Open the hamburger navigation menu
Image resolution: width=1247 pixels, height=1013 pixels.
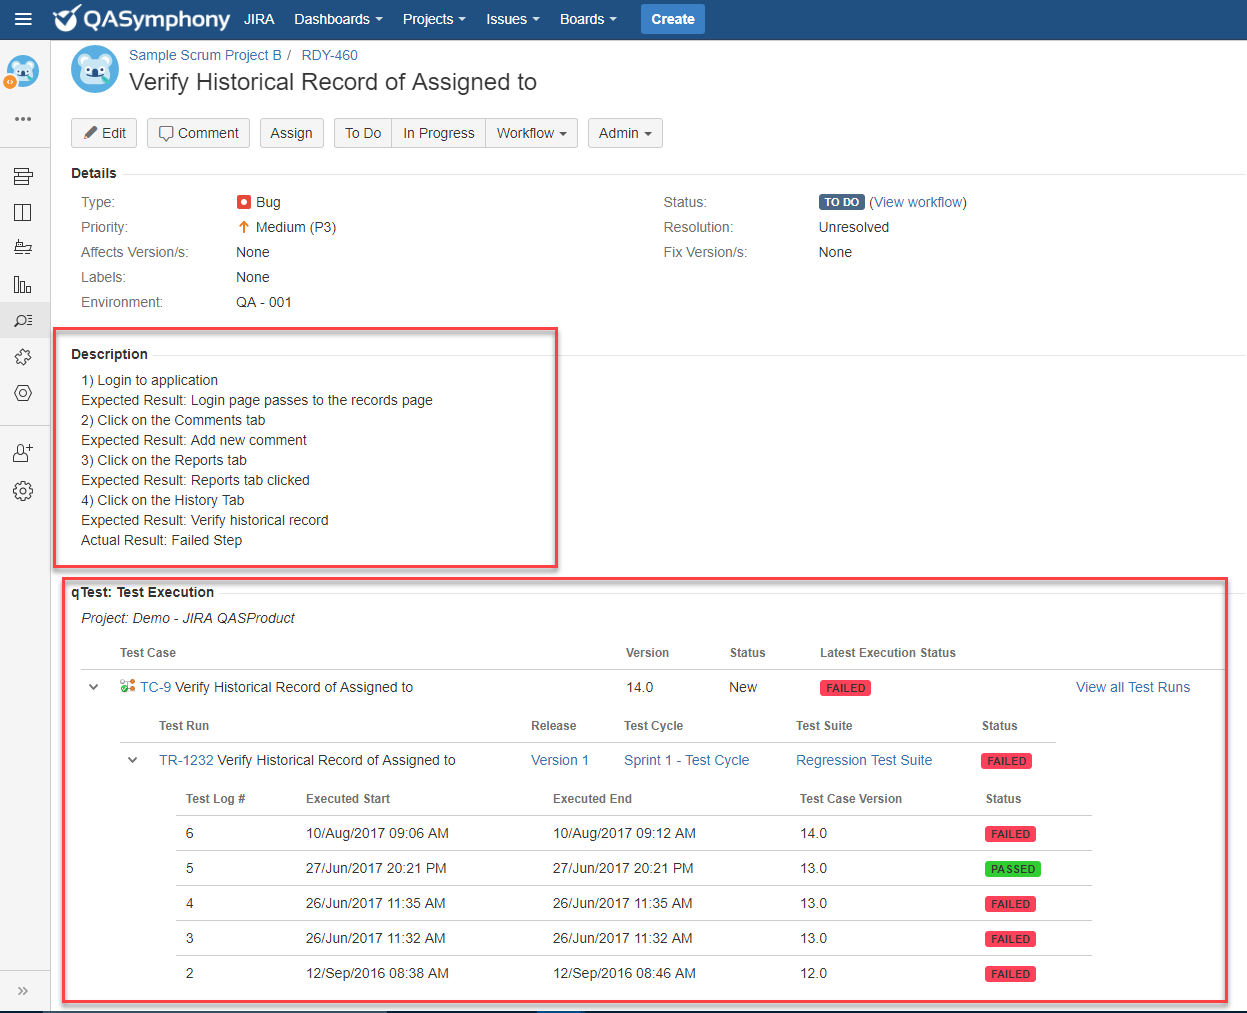[x=23, y=19]
